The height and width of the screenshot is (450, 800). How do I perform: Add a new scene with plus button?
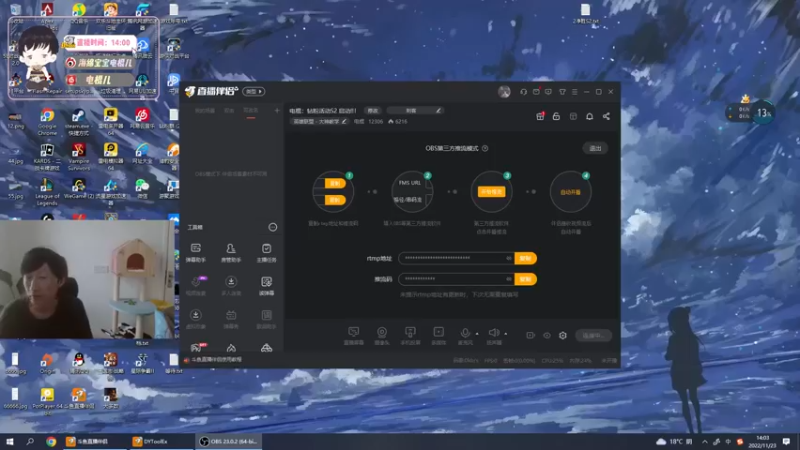click(277, 111)
